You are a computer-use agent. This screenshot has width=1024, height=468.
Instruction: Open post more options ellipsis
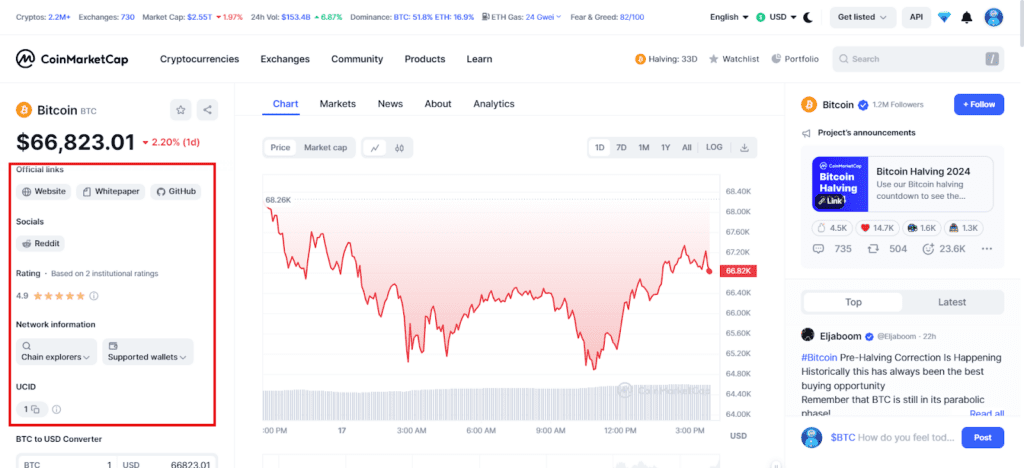[987, 249]
